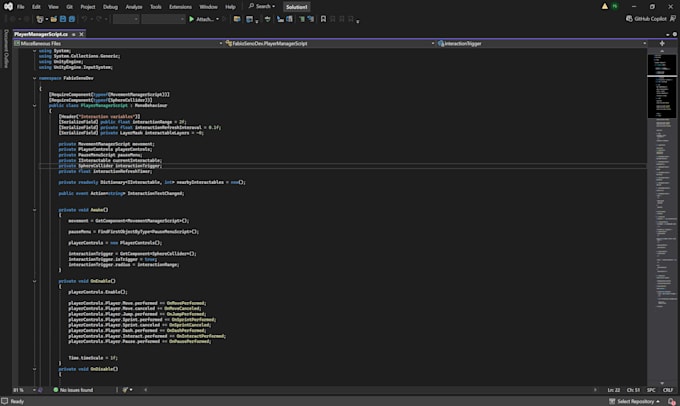Open the solution configurations combo box
This screenshot has width=680, height=406.
coord(126,19)
